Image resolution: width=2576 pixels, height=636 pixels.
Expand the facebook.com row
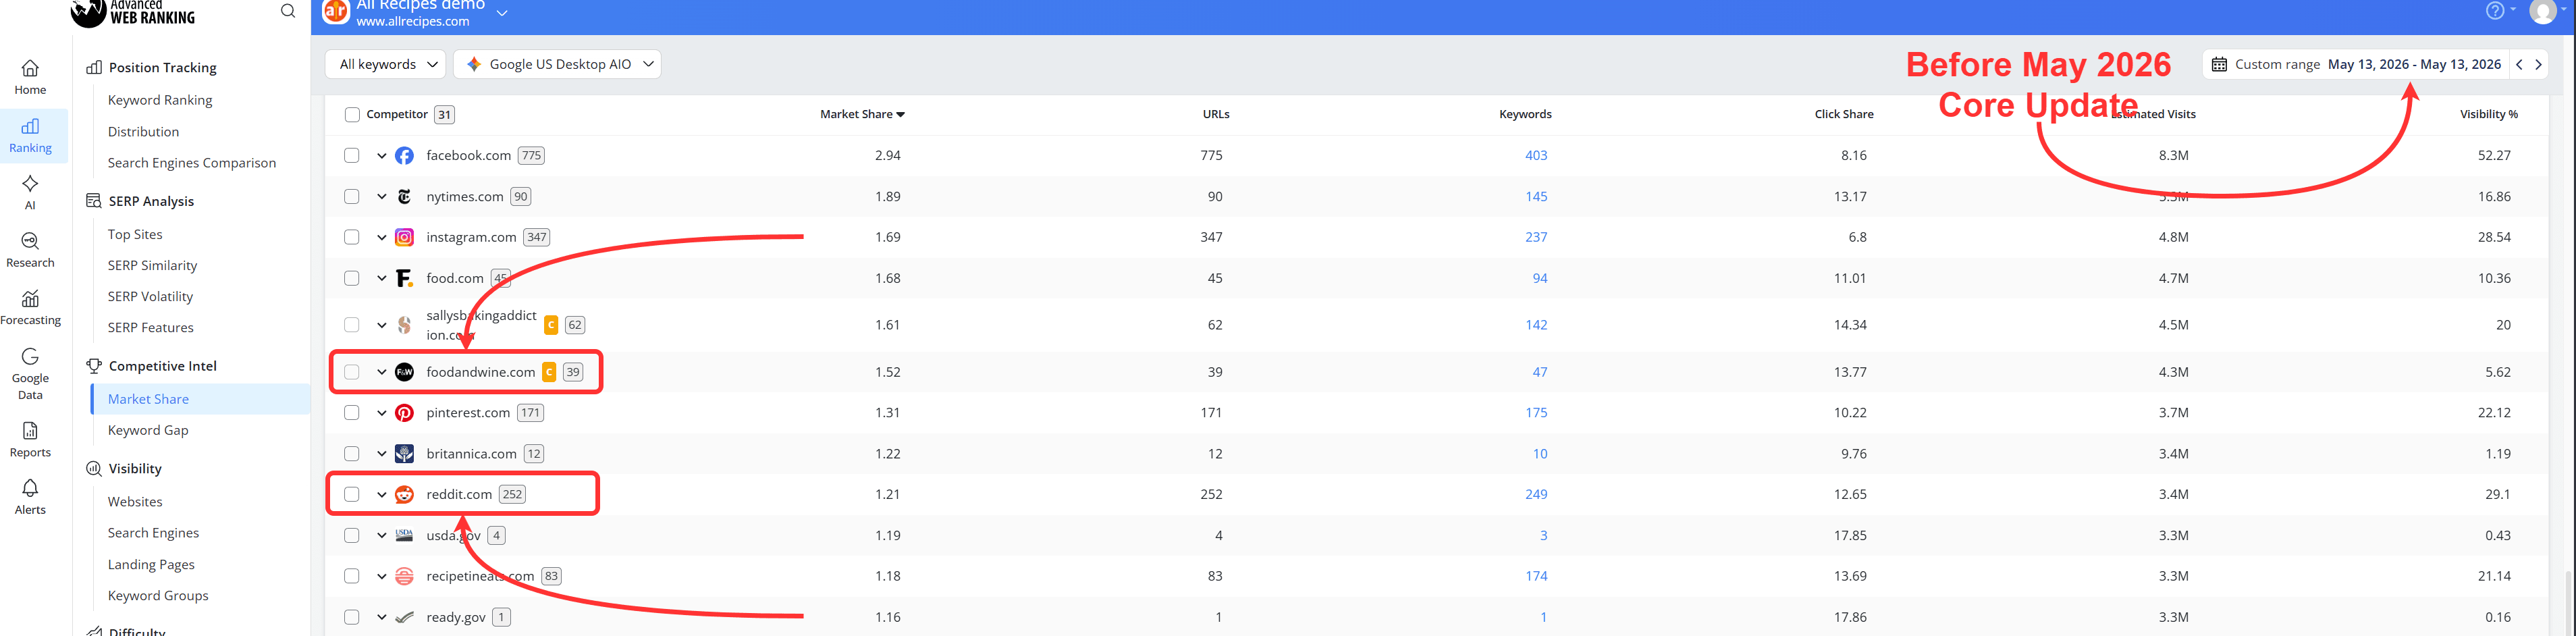[381, 156]
